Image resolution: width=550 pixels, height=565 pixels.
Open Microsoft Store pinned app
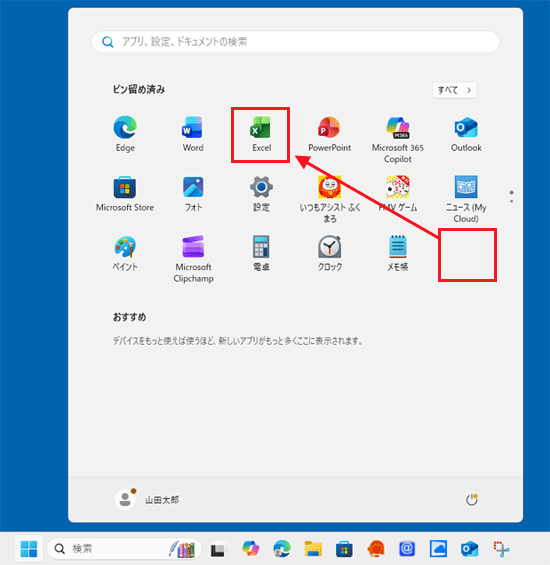click(125, 193)
